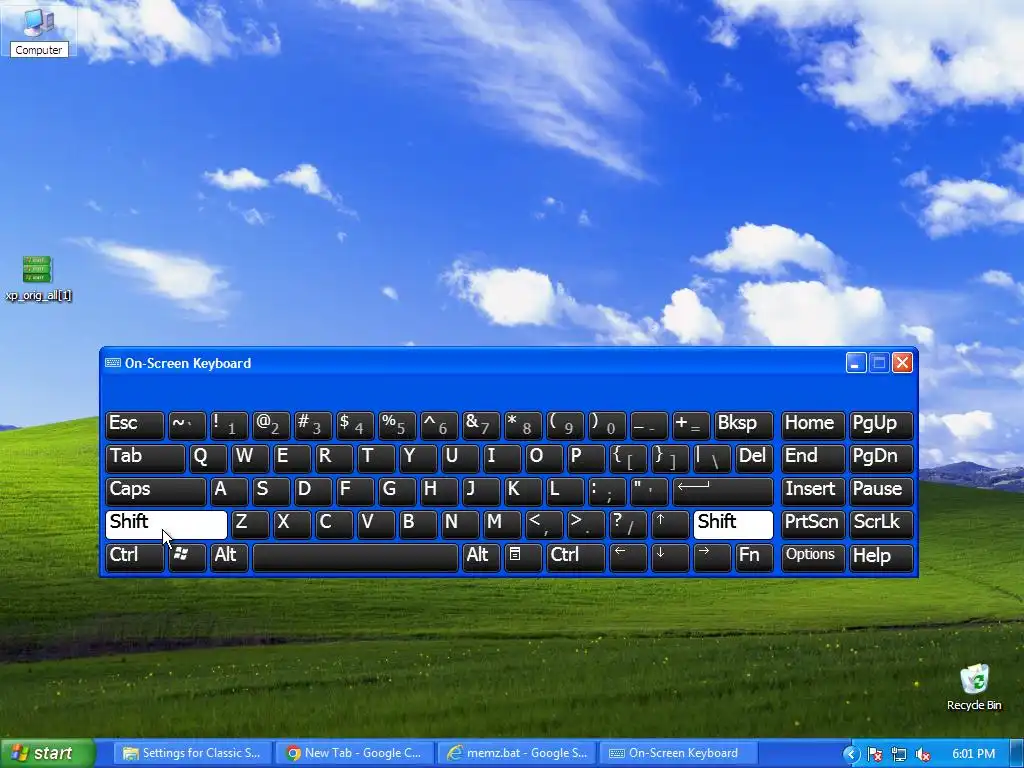Viewport: 1024px width, 768px height.
Task: Minimize the On-Screen Keyboard window
Action: point(856,362)
